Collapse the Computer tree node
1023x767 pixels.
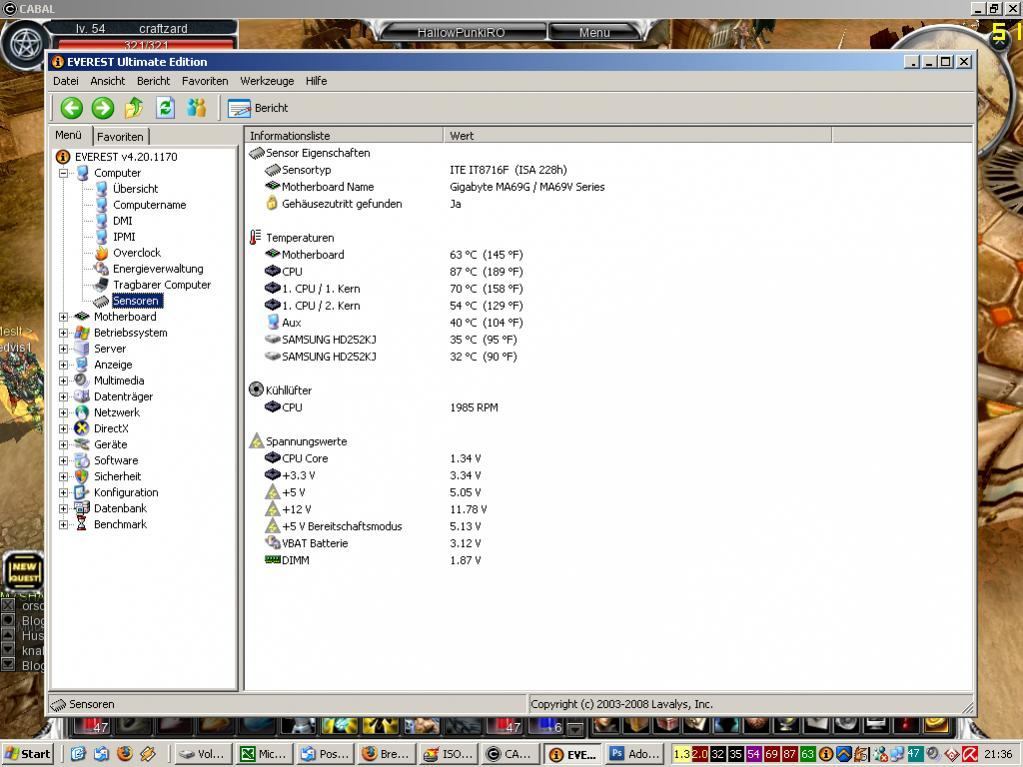tap(63, 173)
